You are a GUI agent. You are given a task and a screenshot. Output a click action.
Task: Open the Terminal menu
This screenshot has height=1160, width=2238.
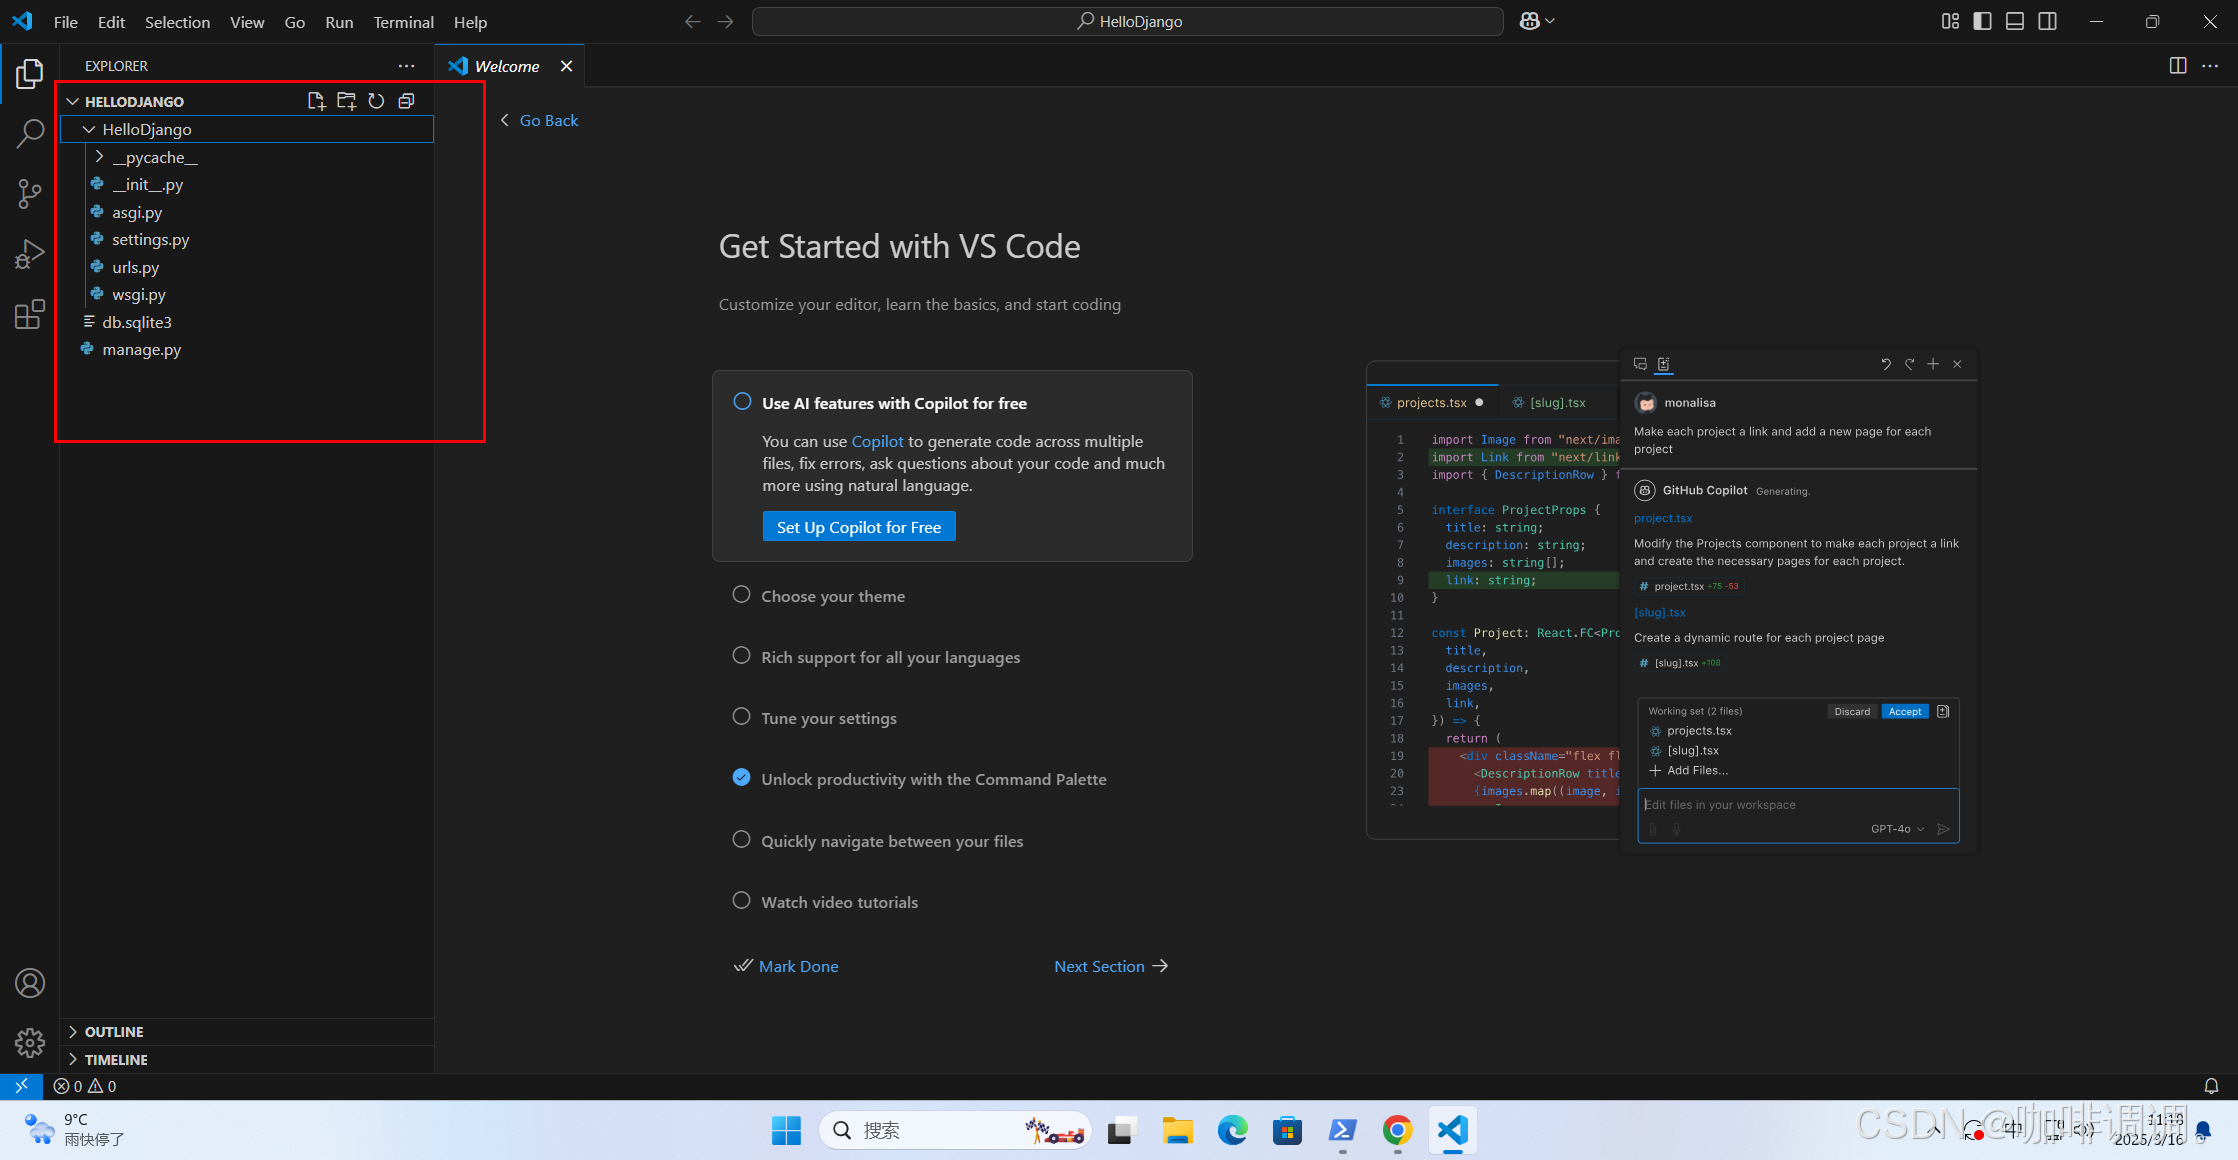(403, 22)
